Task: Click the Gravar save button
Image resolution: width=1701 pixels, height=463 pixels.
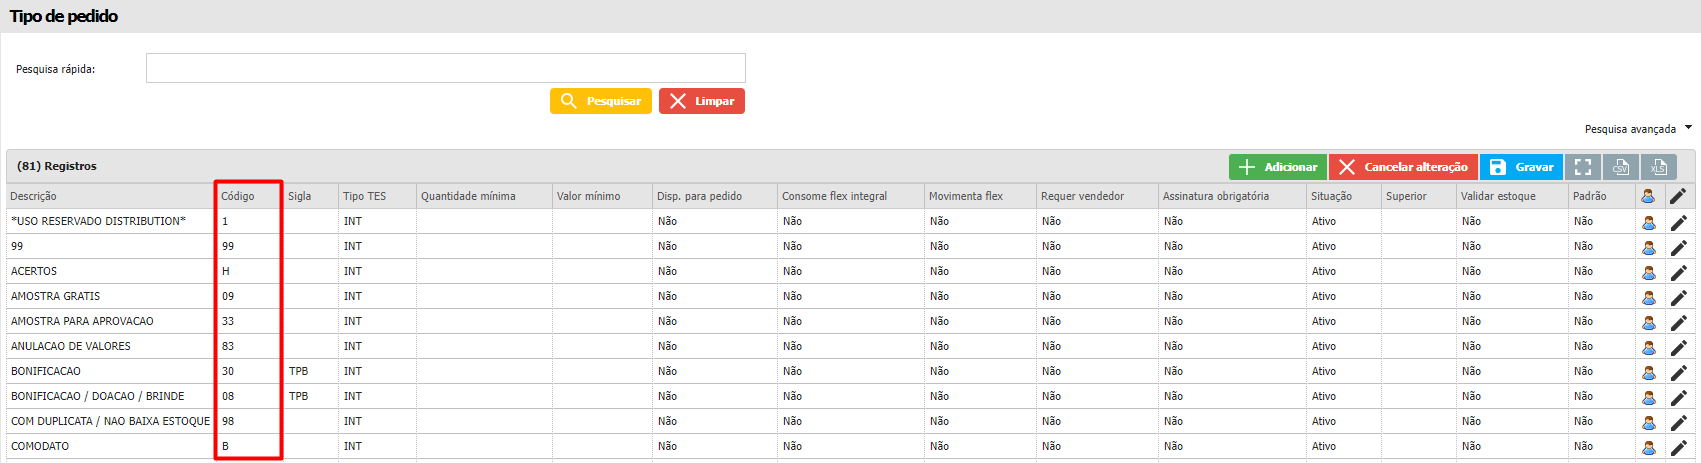Action: [1521, 167]
